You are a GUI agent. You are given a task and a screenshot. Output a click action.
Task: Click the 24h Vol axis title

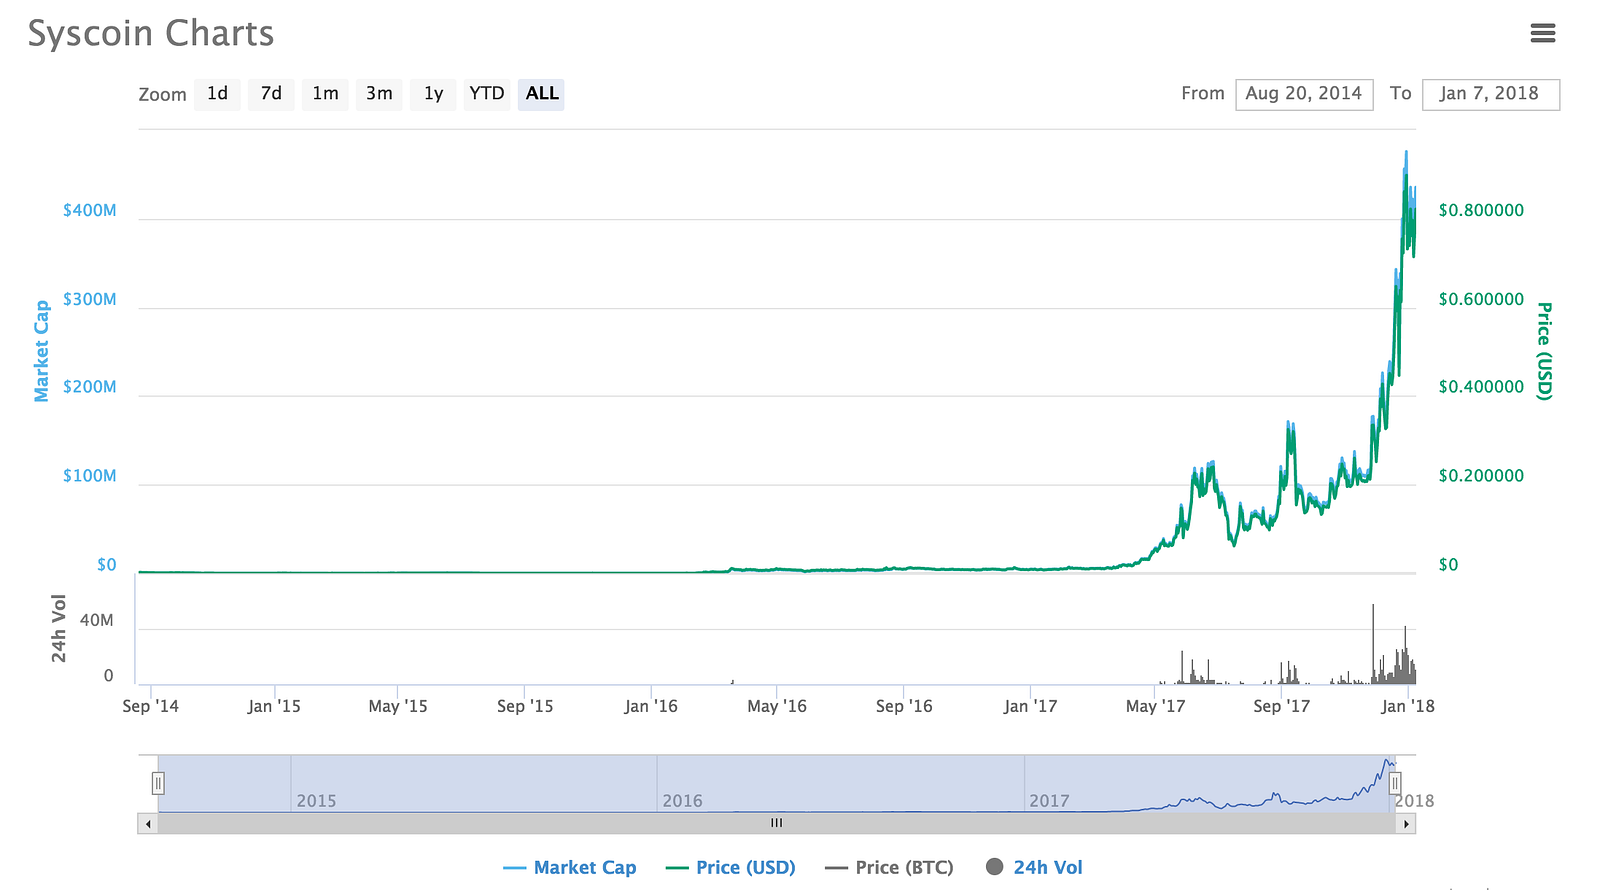coord(59,628)
